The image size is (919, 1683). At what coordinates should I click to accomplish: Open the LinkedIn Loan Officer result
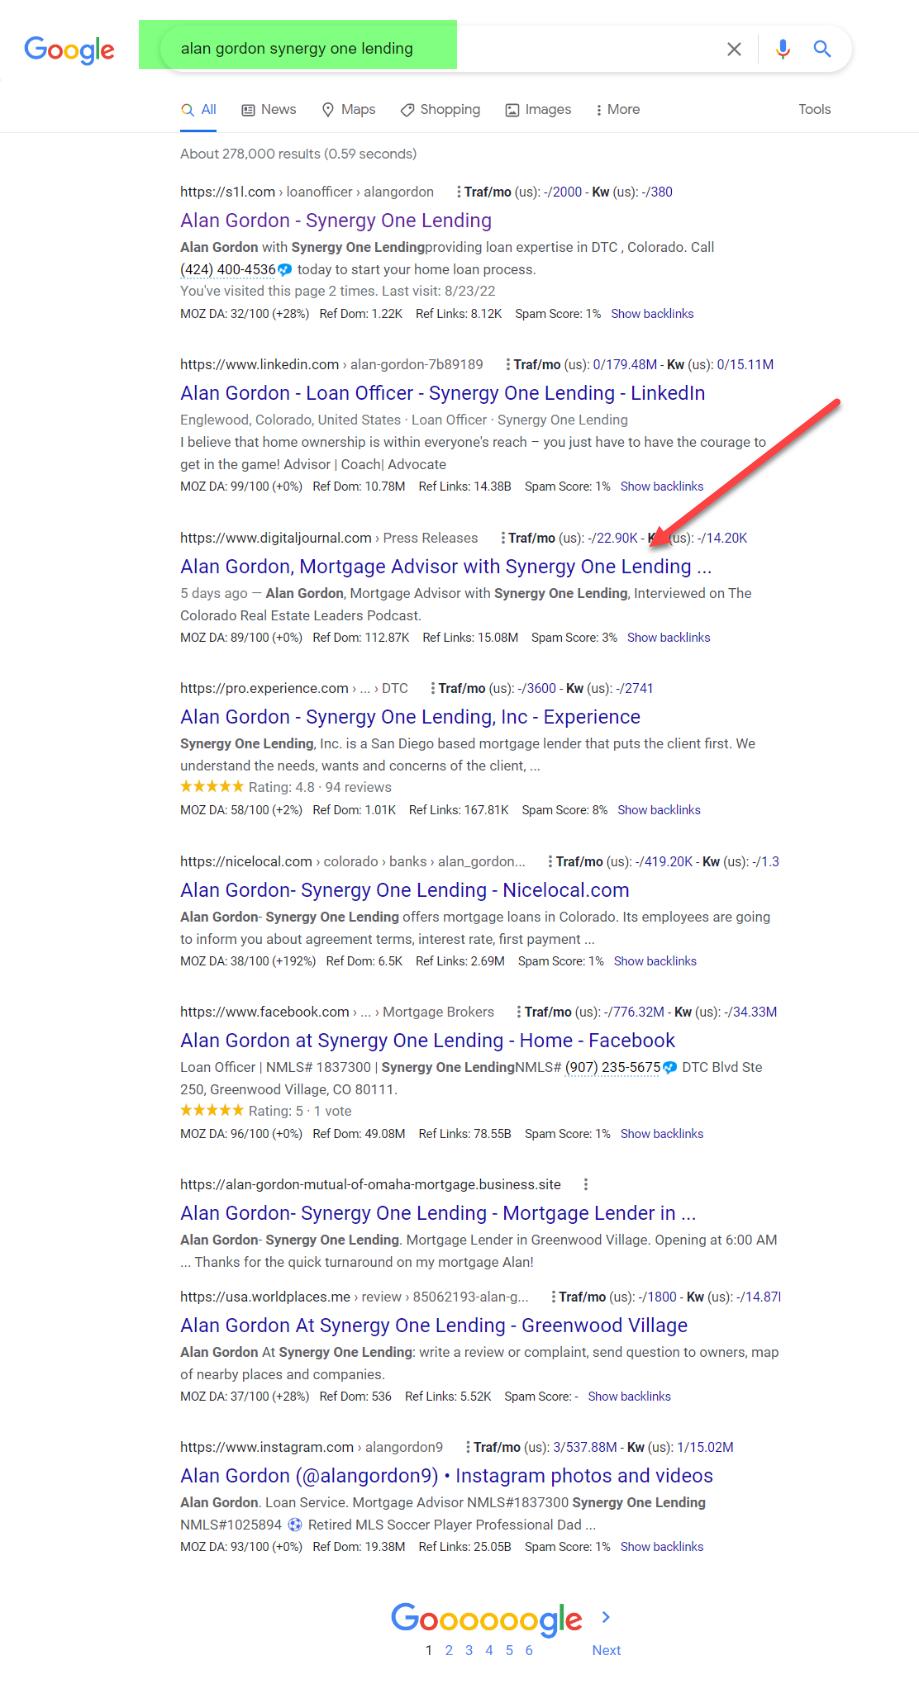pyautogui.click(x=442, y=393)
